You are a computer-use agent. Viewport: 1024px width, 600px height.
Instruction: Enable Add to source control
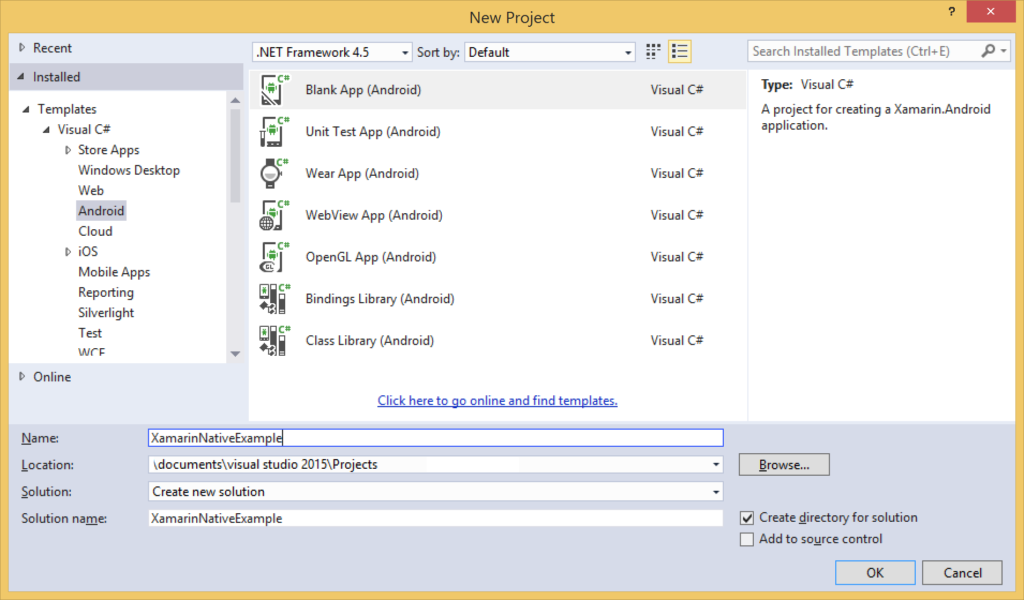tap(746, 538)
